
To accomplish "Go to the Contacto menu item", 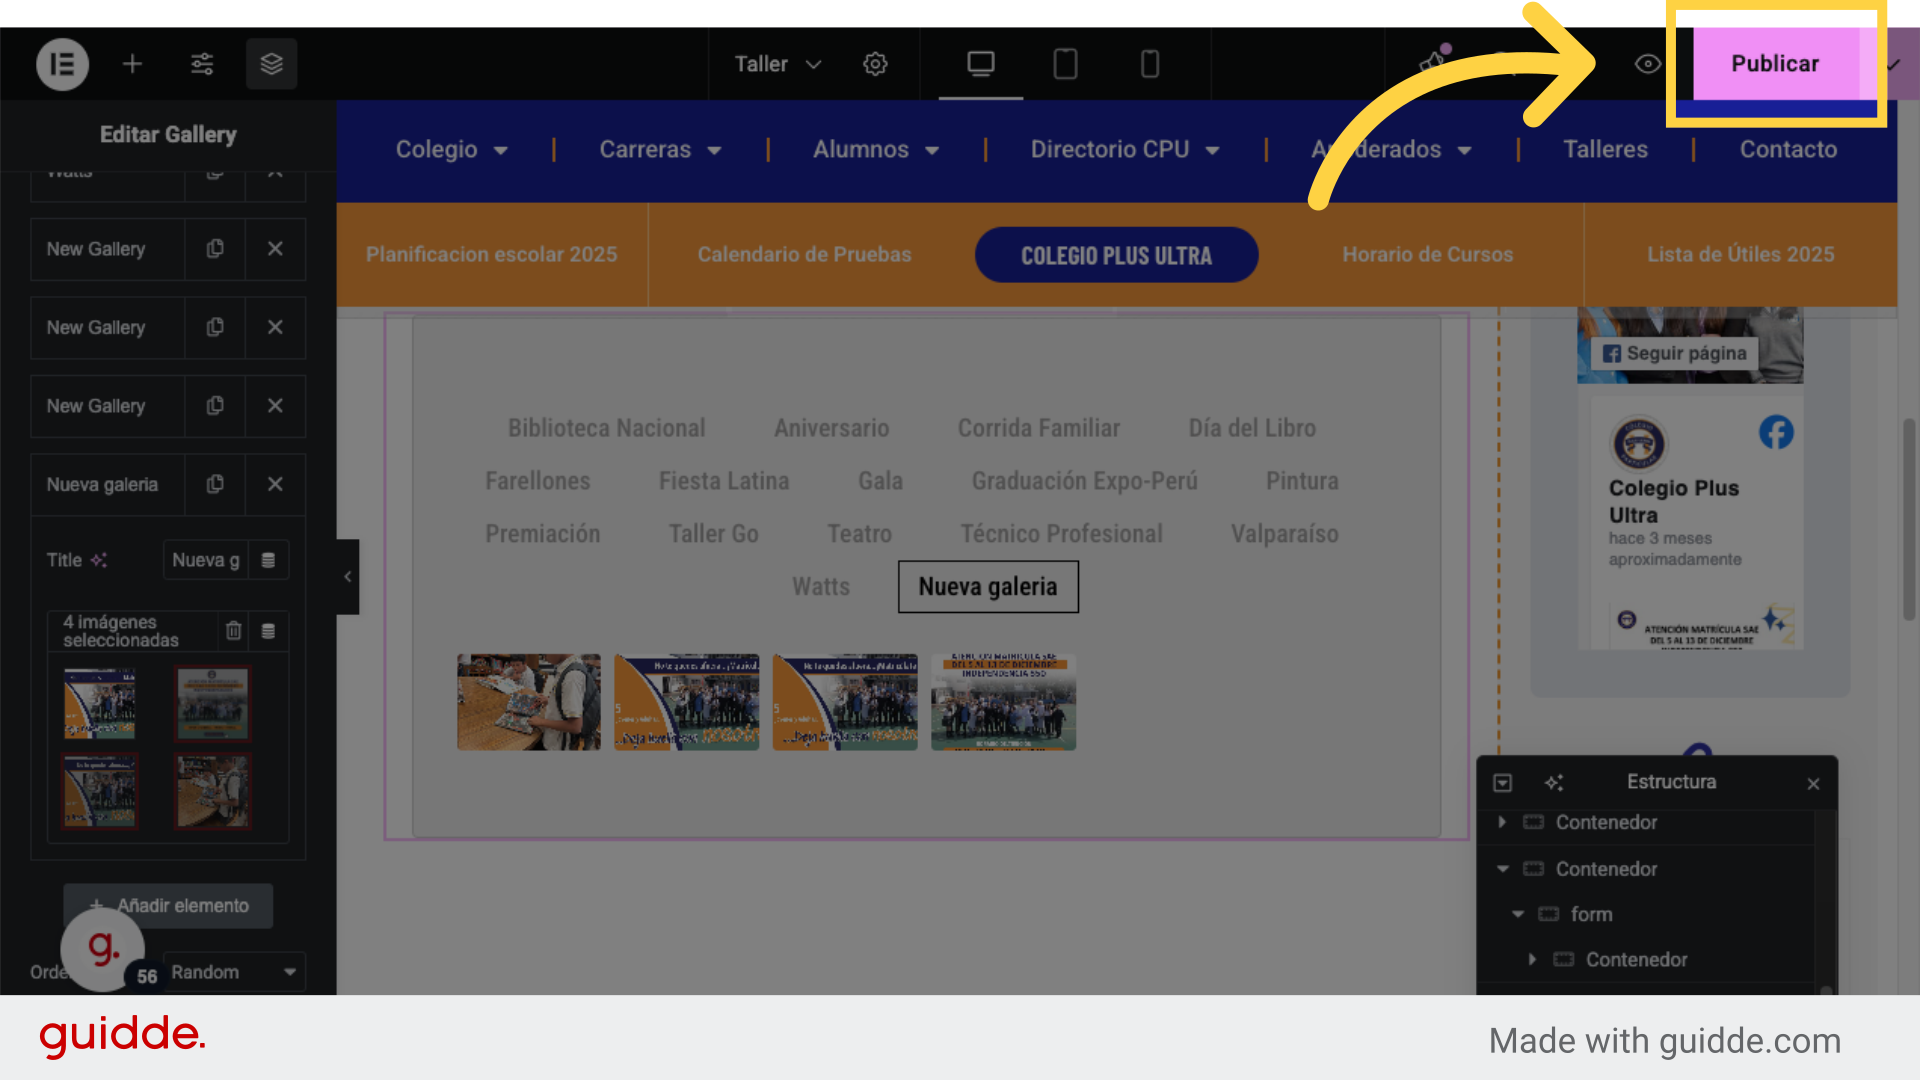I will [1788, 150].
